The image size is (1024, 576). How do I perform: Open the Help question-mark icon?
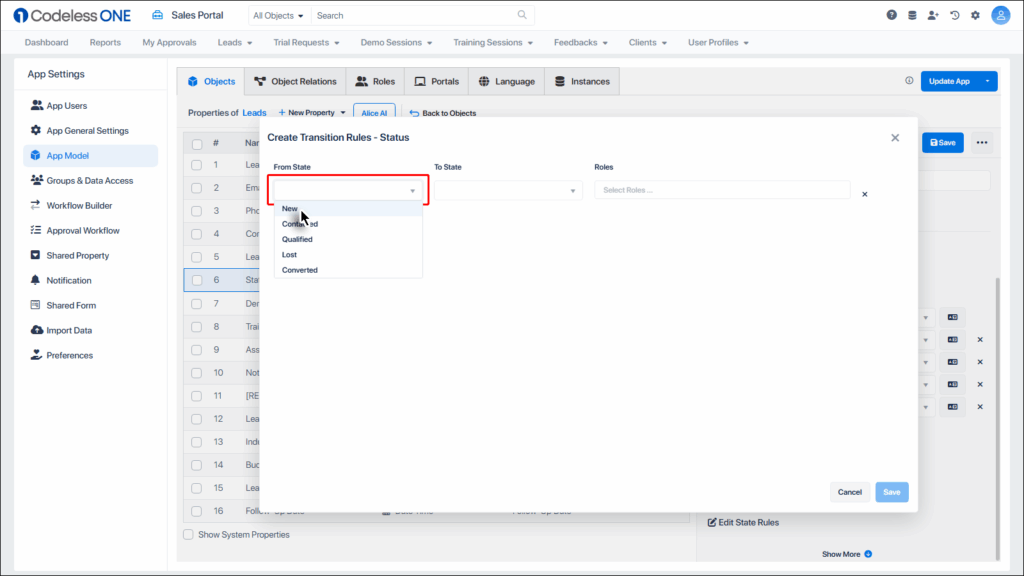(890, 14)
